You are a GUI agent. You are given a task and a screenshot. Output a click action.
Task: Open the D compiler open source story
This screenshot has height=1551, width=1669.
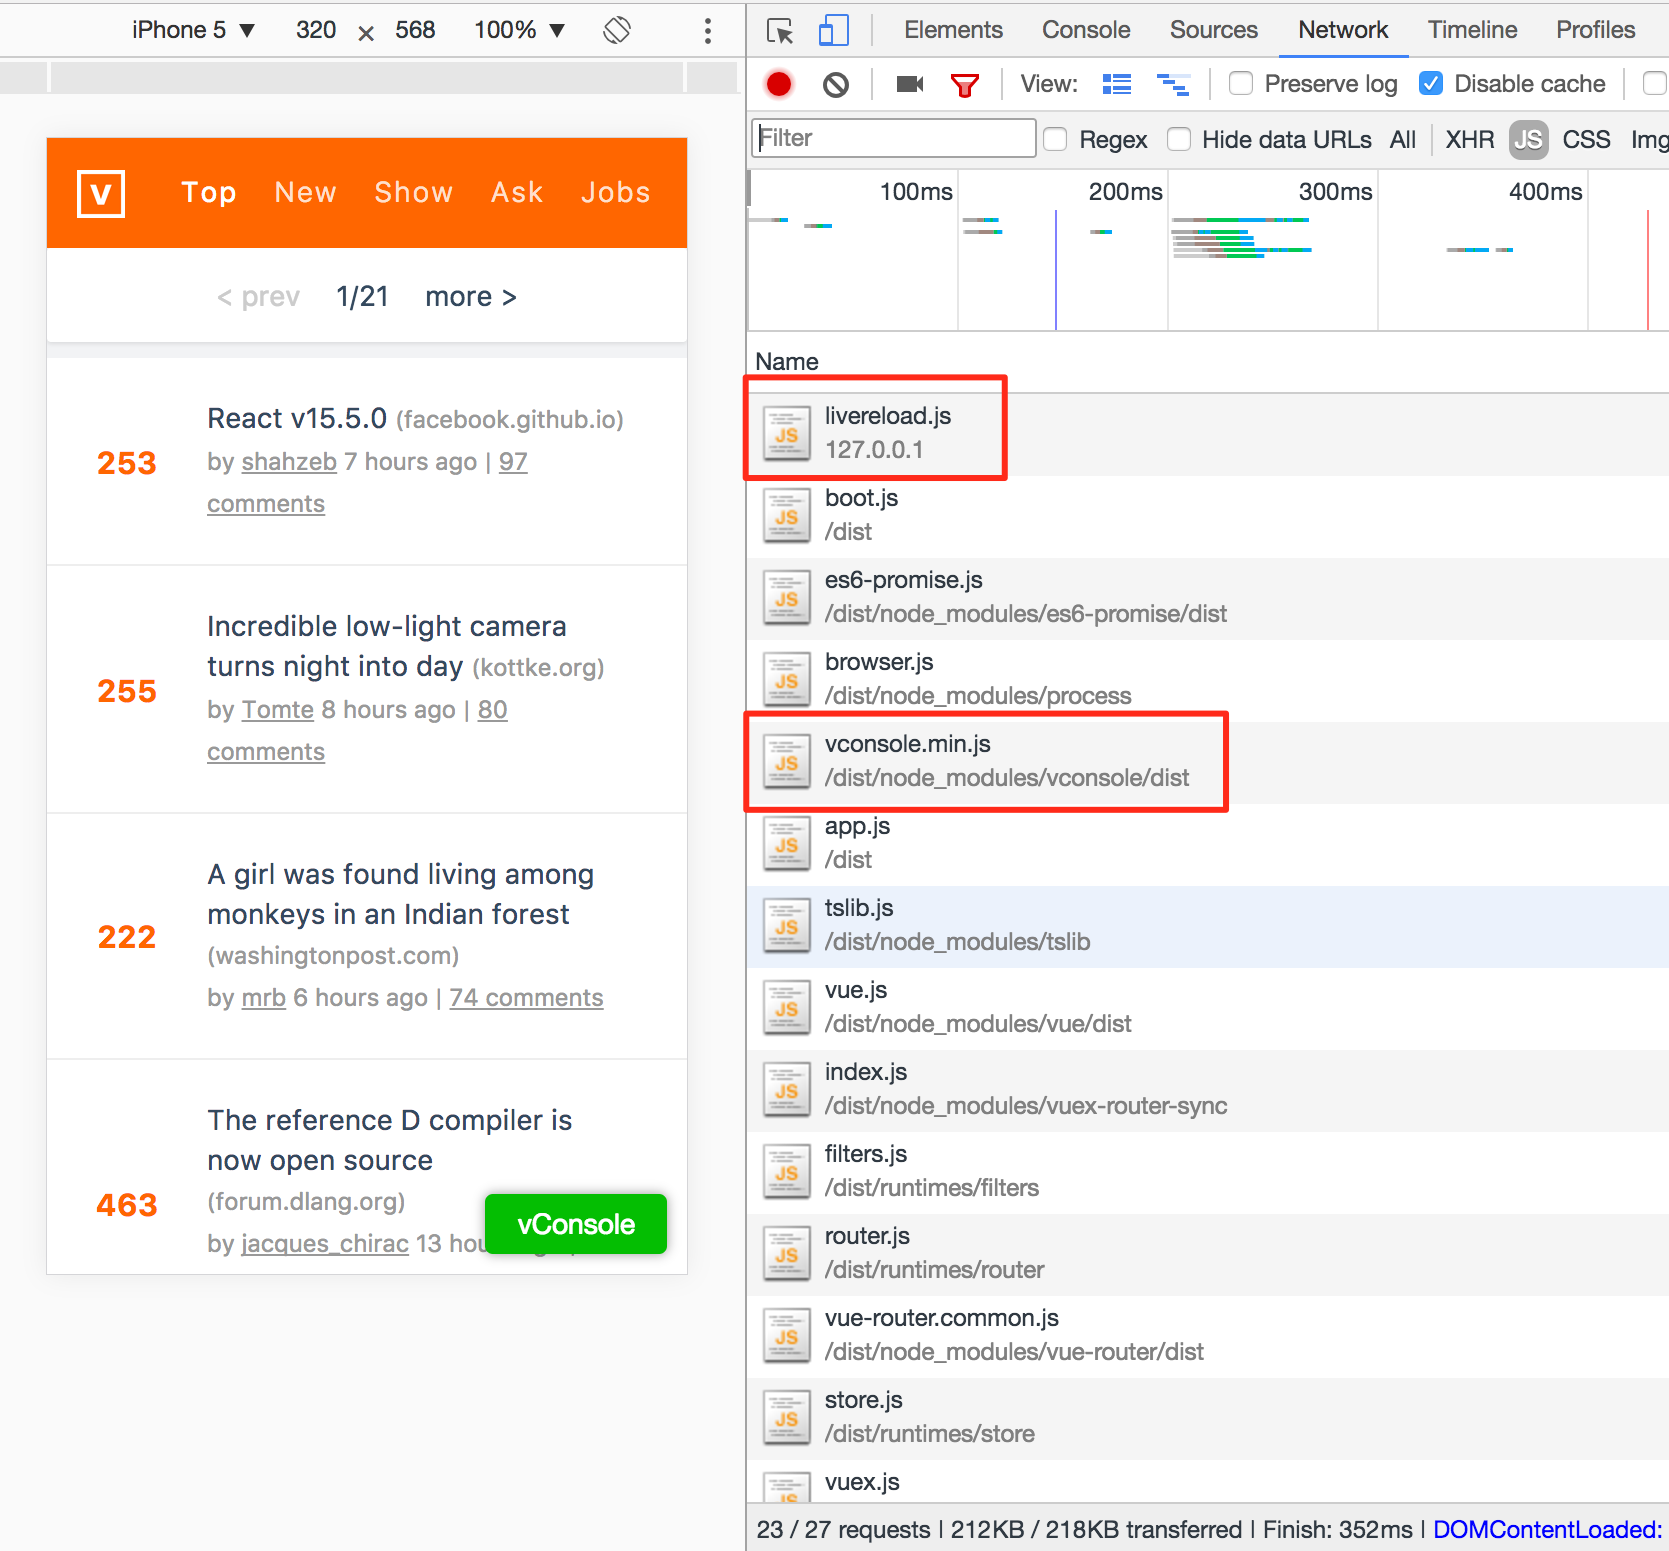point(390,1140)
